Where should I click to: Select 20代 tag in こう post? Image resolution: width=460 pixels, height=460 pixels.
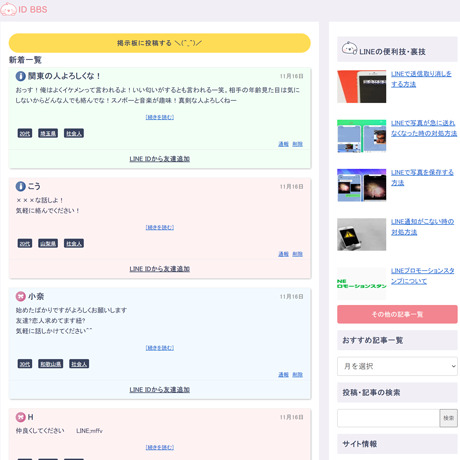click(25, 243)
